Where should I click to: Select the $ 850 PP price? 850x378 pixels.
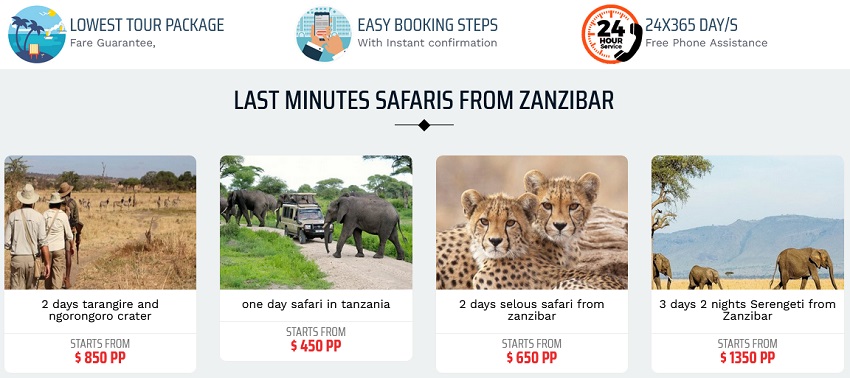100,358
